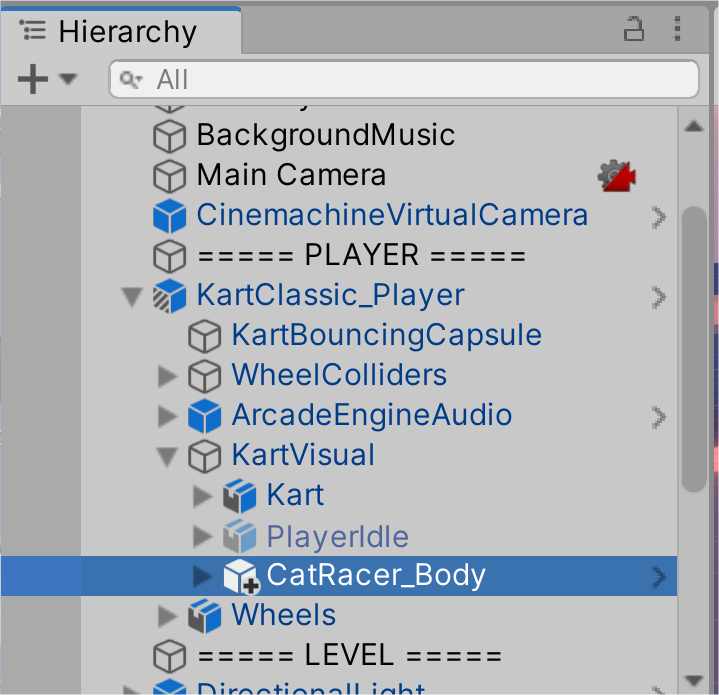Collapse the KartVisual node
The image size is (719, 695).
tap(167, 457)
